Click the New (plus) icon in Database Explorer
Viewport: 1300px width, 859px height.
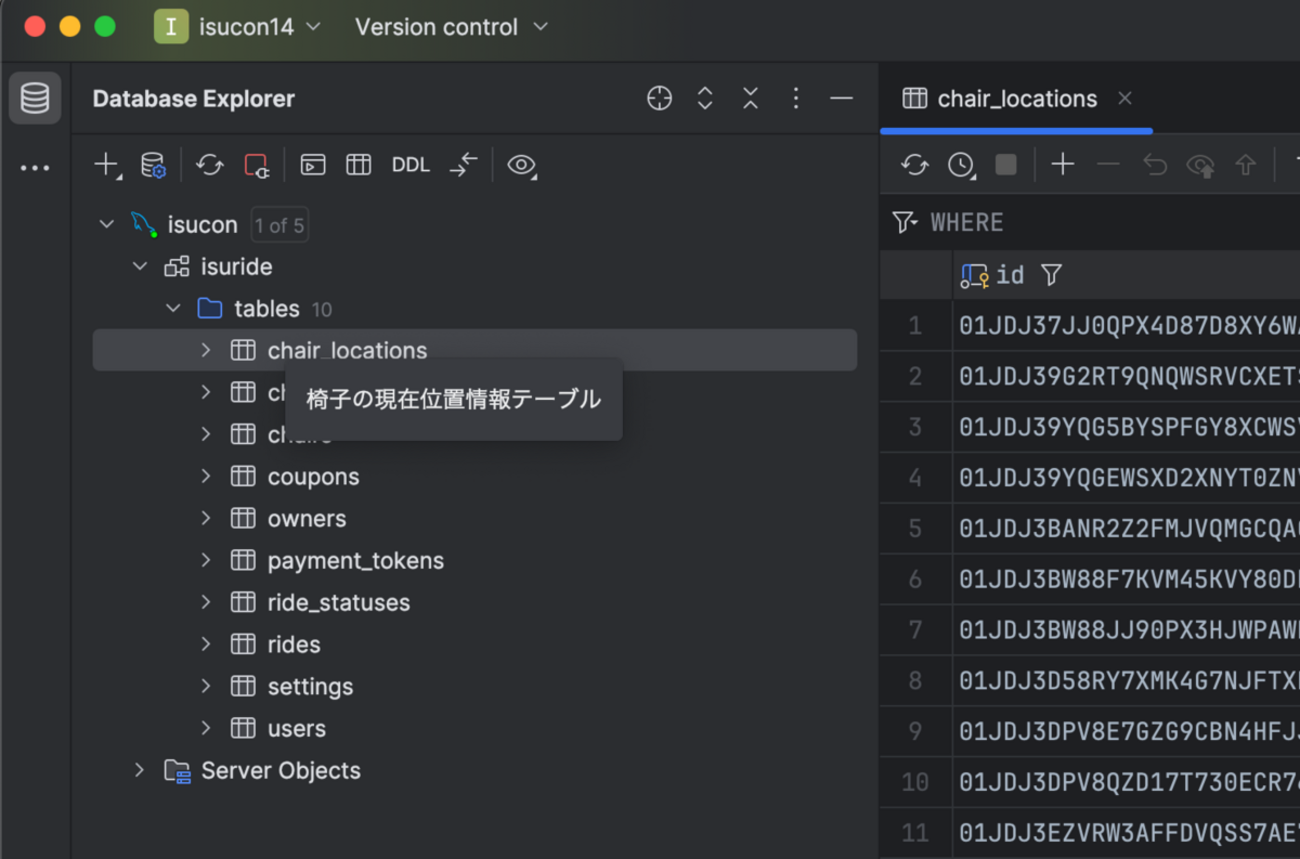click(106, 165)
